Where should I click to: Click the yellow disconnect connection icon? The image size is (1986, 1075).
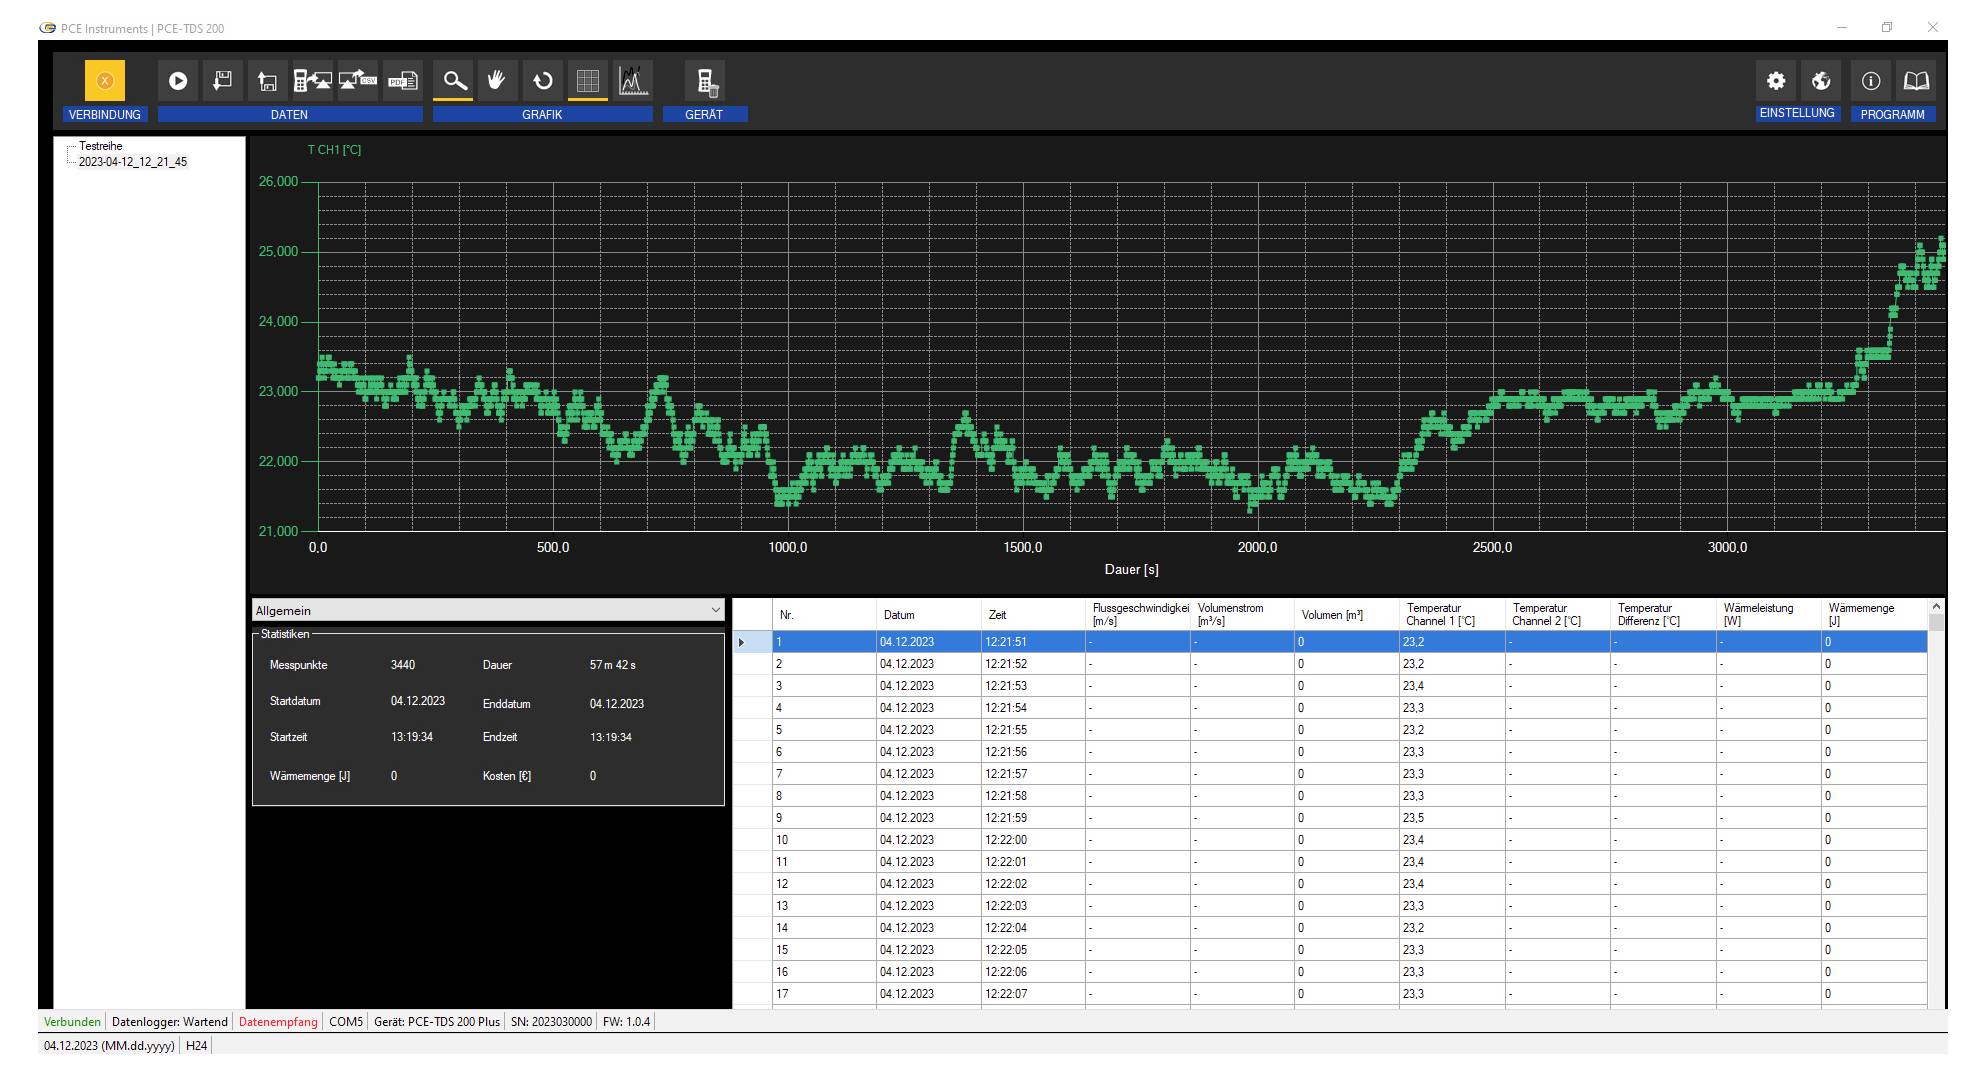tap(105, 81)
